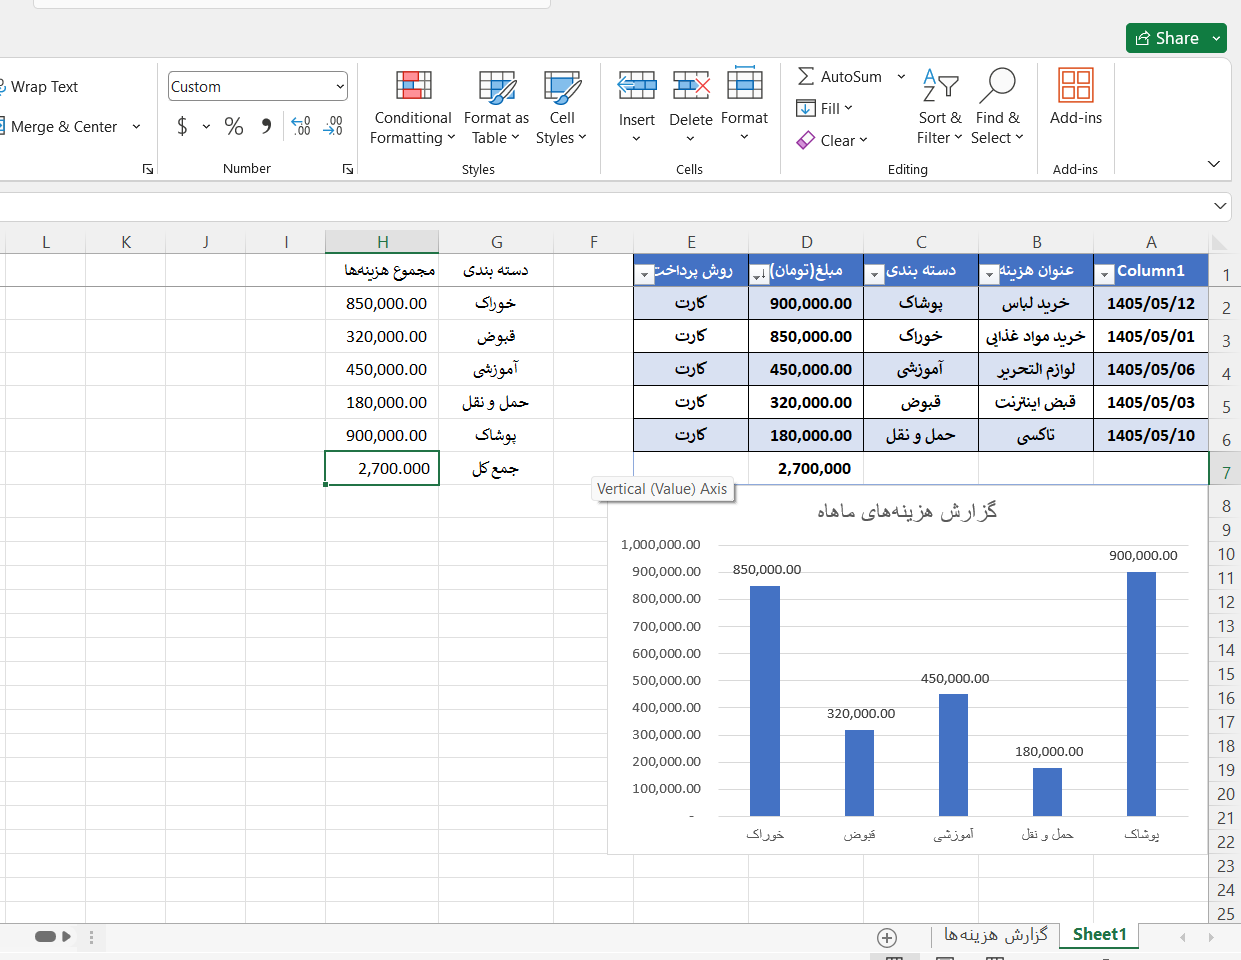Open filter dropdown for عنوان هزینه

(x=990, y=274)
